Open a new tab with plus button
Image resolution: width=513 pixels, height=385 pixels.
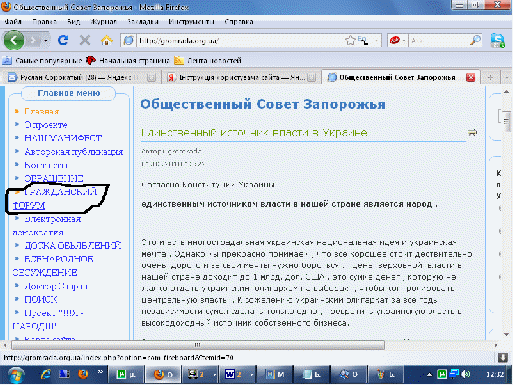[x=490, y=77]
